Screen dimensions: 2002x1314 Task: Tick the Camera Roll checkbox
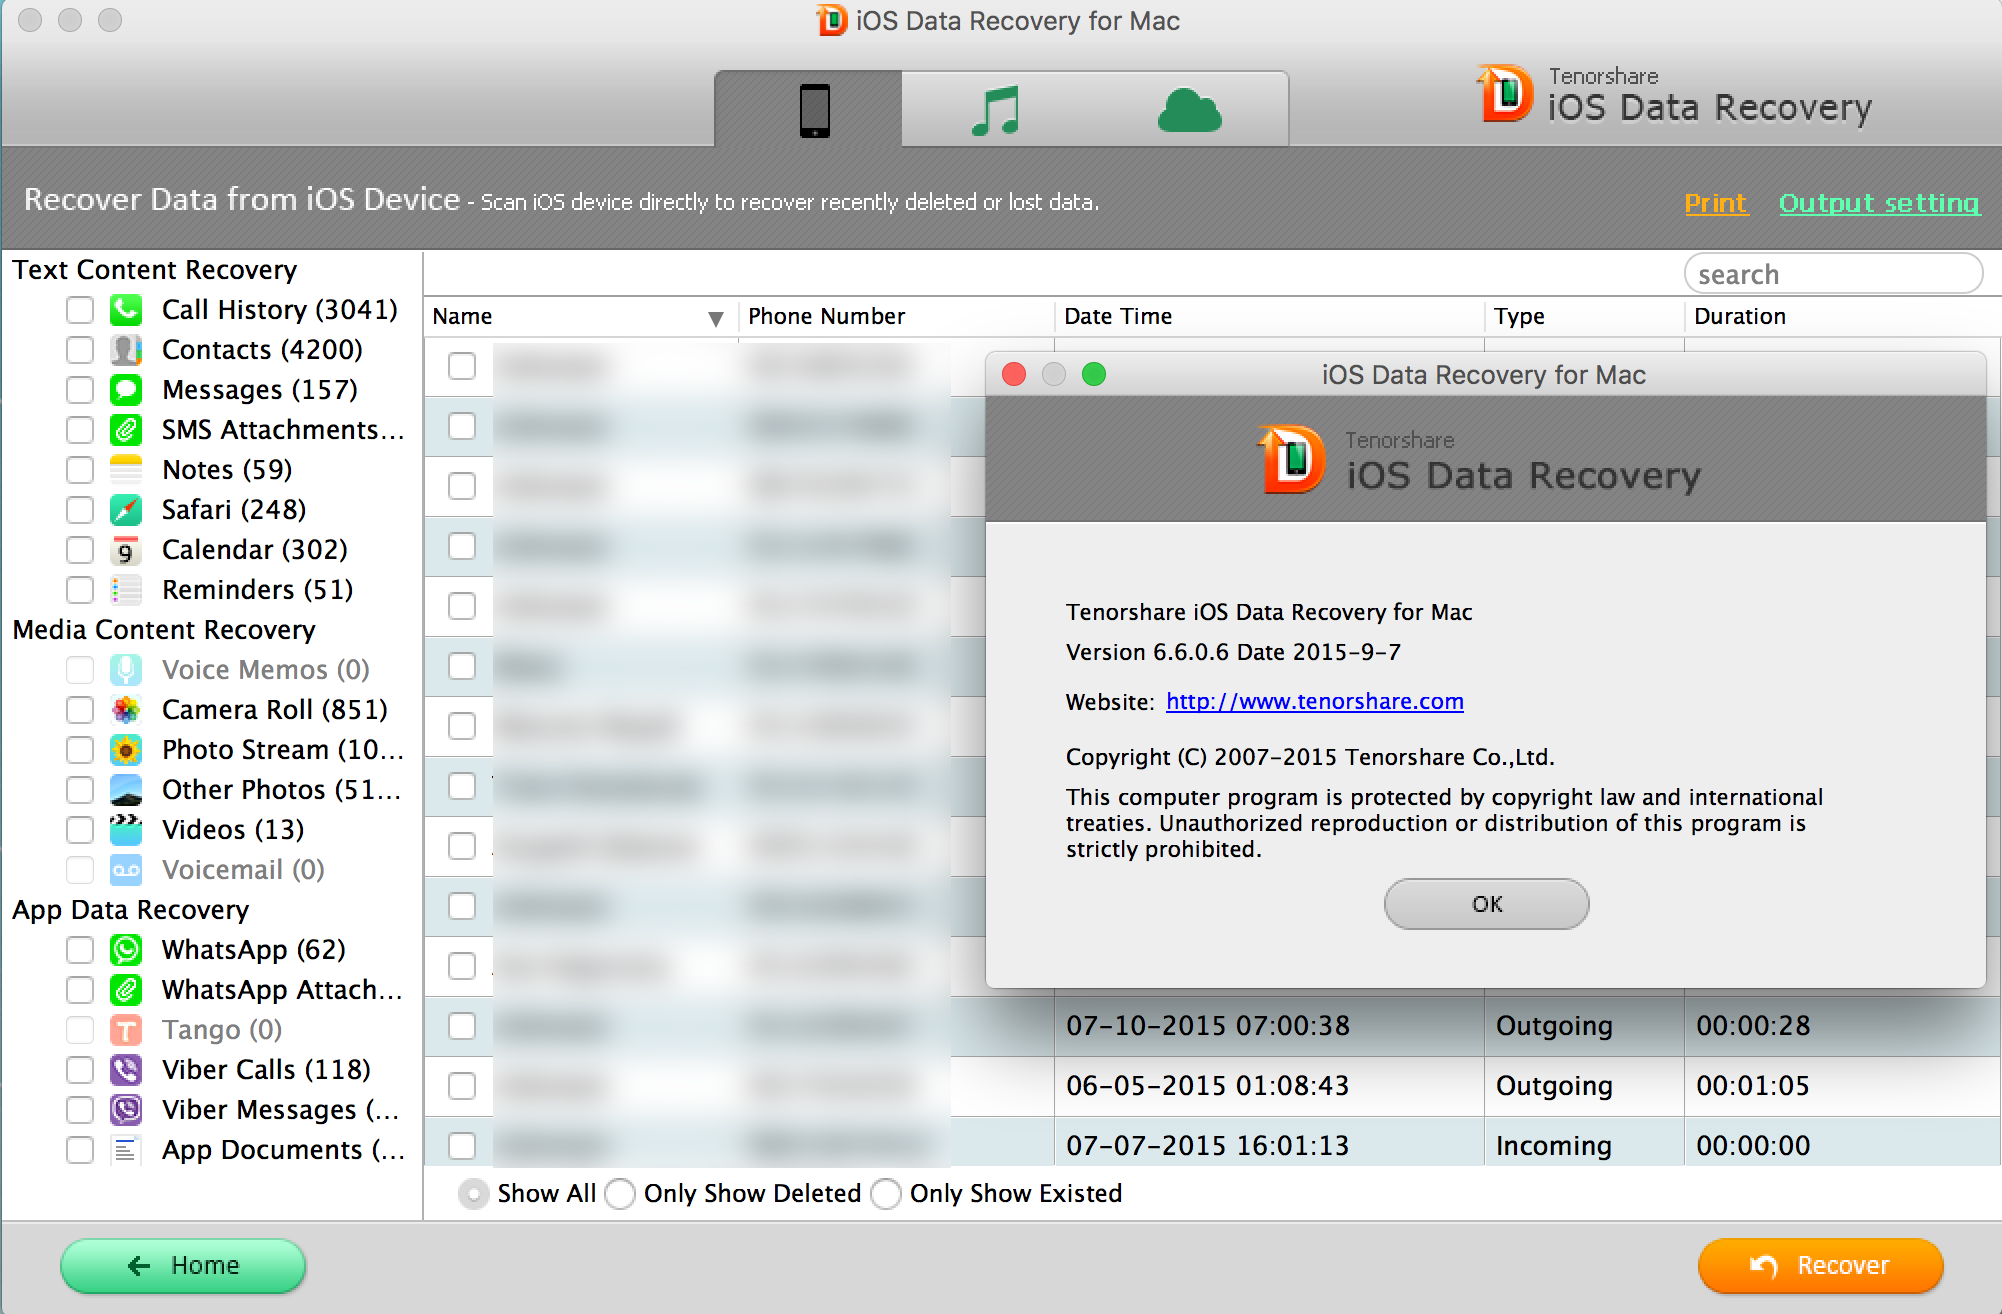click(80, 710)
